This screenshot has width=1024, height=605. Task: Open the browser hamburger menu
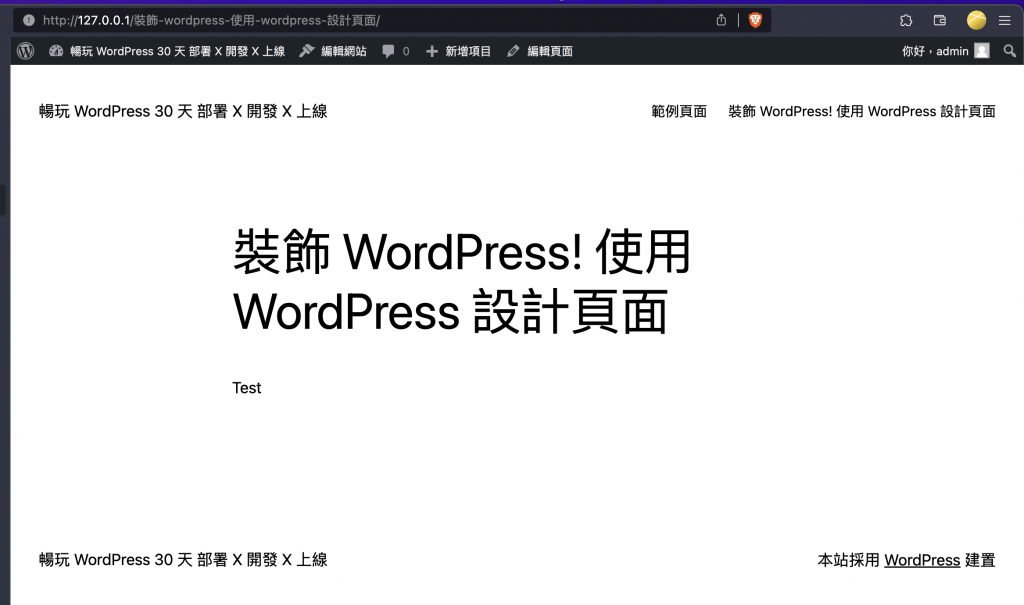[1004, 20]
